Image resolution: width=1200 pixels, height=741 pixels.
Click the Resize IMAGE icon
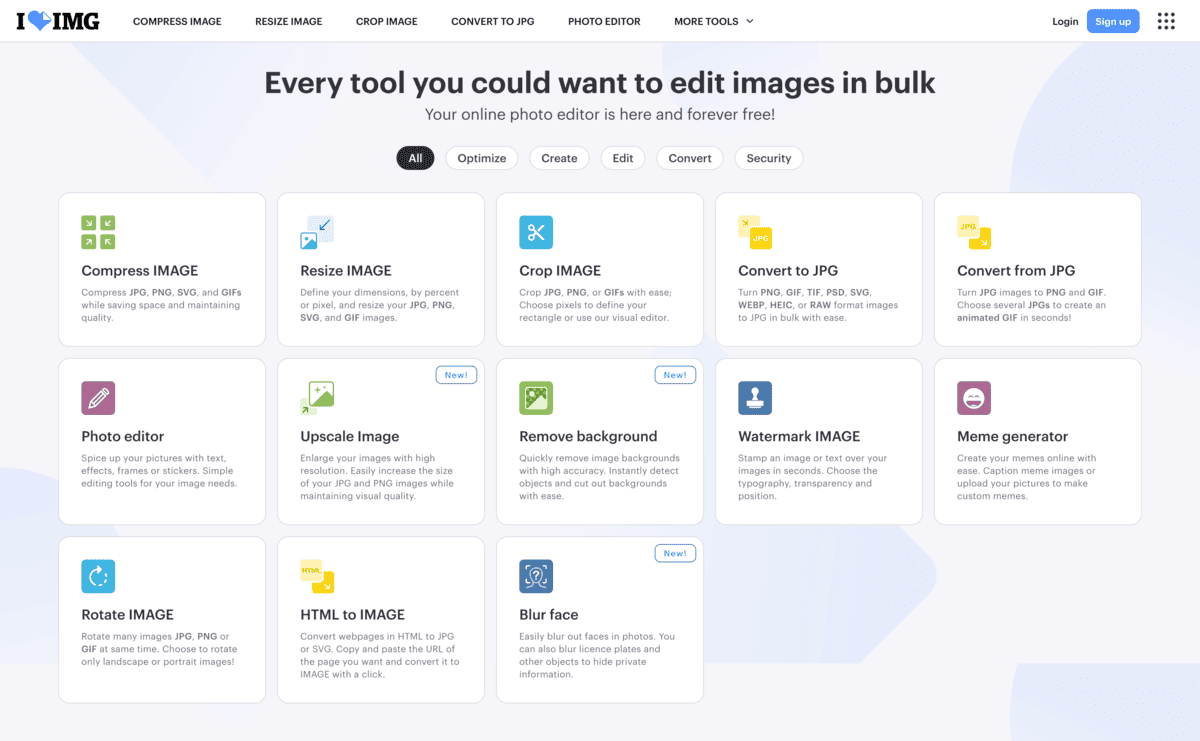(317, 232)
